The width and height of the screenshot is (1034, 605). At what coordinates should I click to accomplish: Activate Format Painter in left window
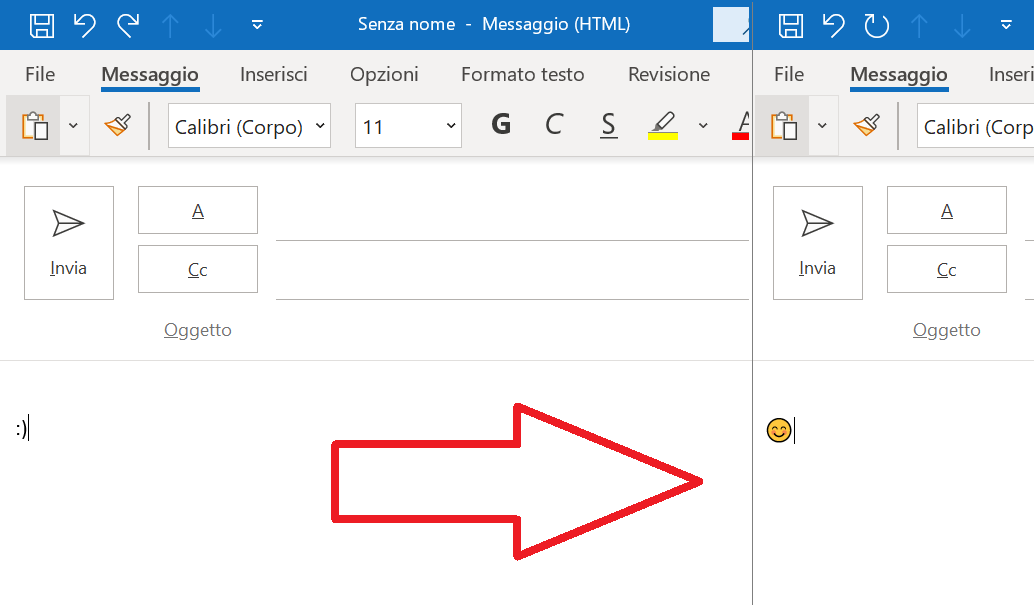pos(118,125)
